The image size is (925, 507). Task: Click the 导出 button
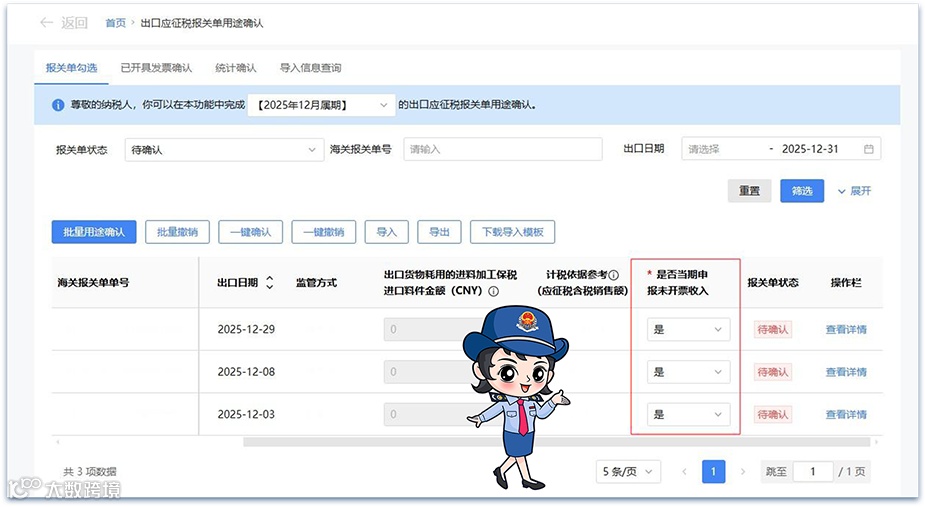[439, 232]
